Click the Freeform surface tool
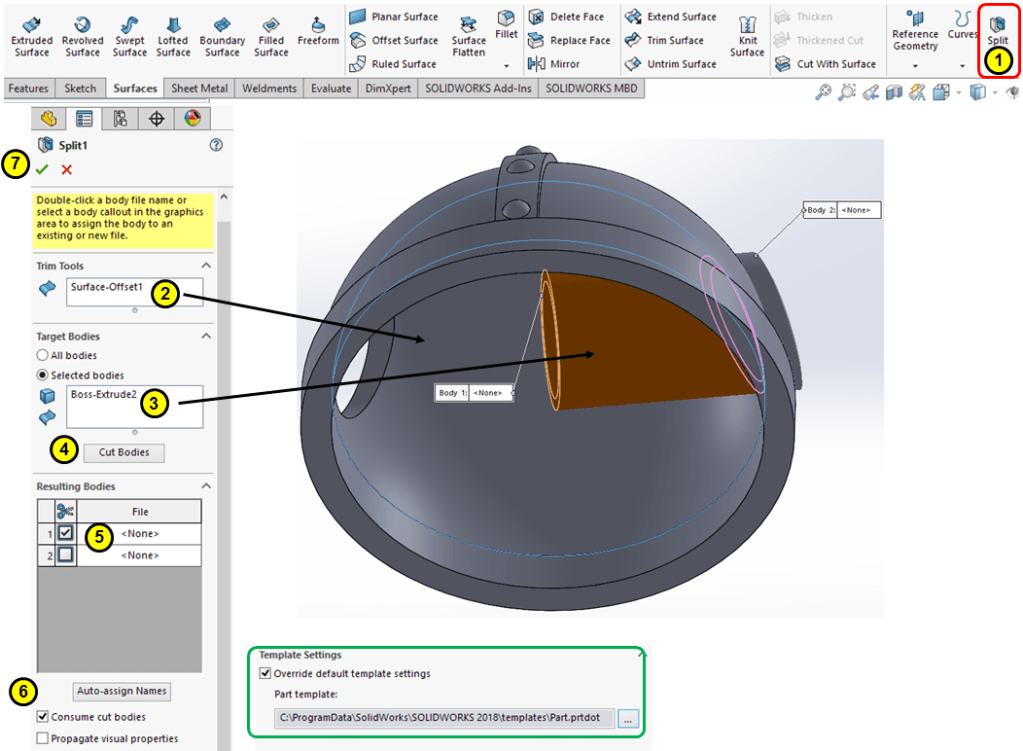 pos(318,25)
